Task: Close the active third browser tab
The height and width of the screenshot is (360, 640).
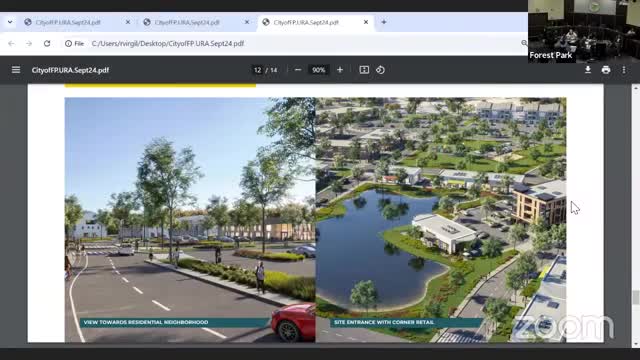Action: tap(366, 22)
